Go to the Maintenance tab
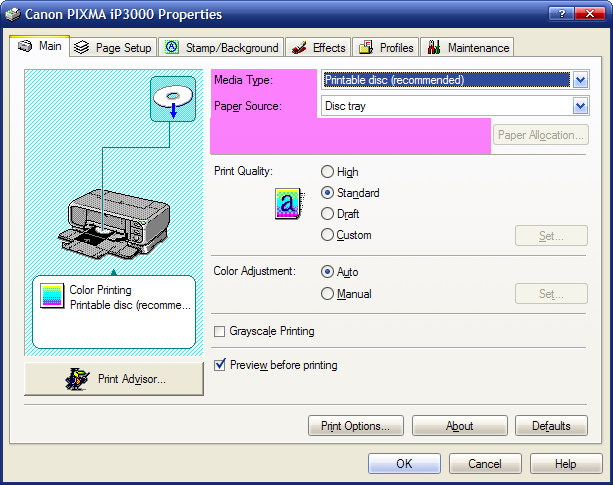 [467, 48]
